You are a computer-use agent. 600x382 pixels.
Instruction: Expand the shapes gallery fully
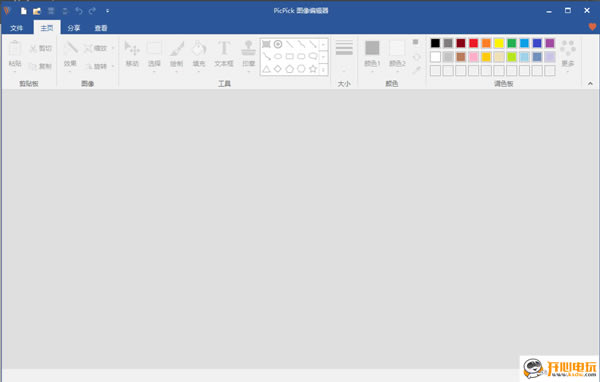(323, 69)
